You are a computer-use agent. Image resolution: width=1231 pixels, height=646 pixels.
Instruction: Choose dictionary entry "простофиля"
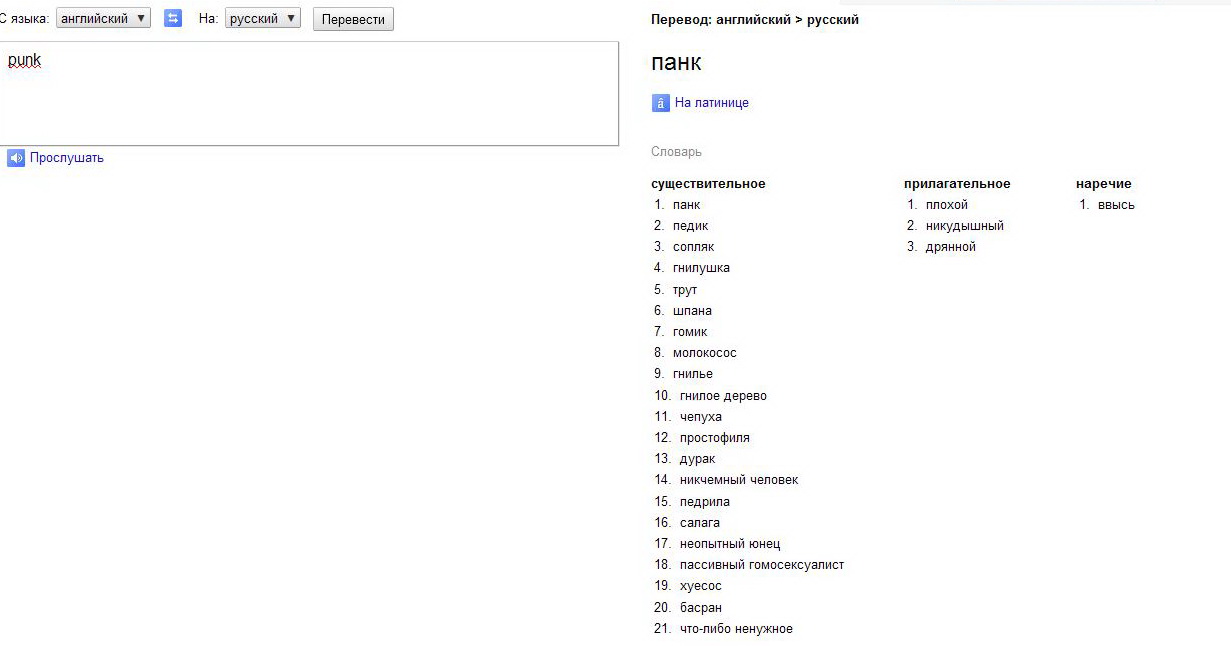tap(714, 438)
